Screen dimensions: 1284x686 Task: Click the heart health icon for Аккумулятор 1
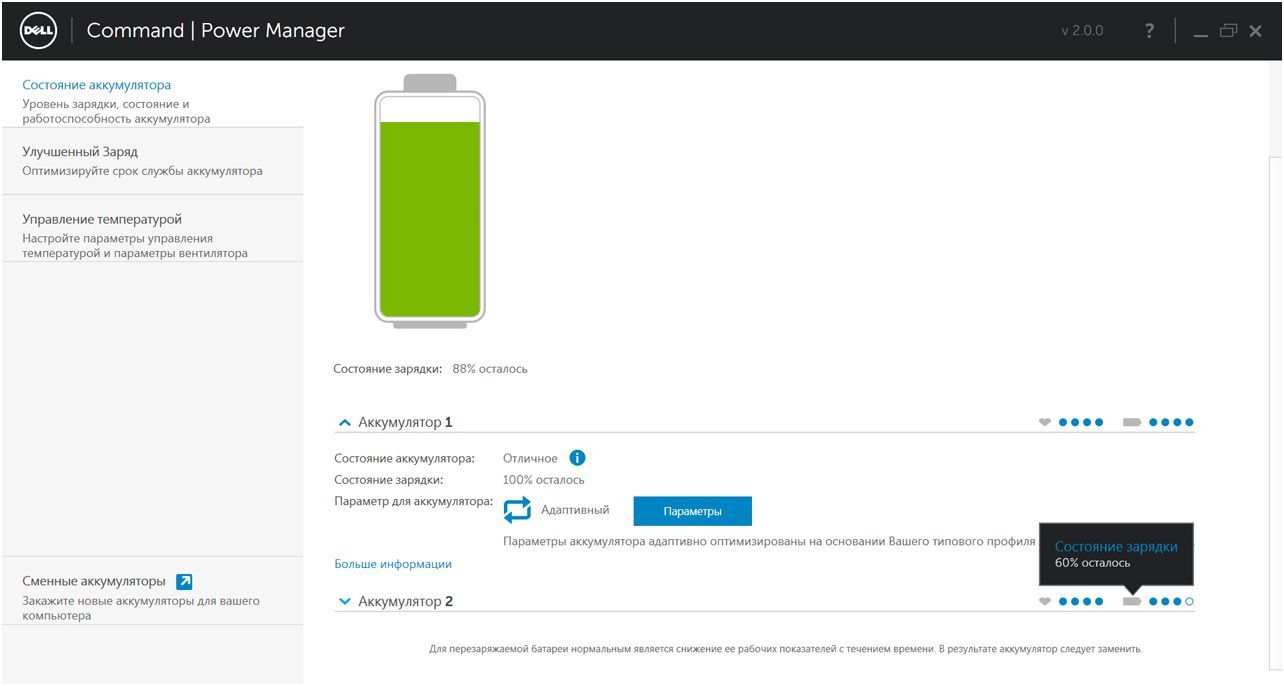[x=1044, y=422]
